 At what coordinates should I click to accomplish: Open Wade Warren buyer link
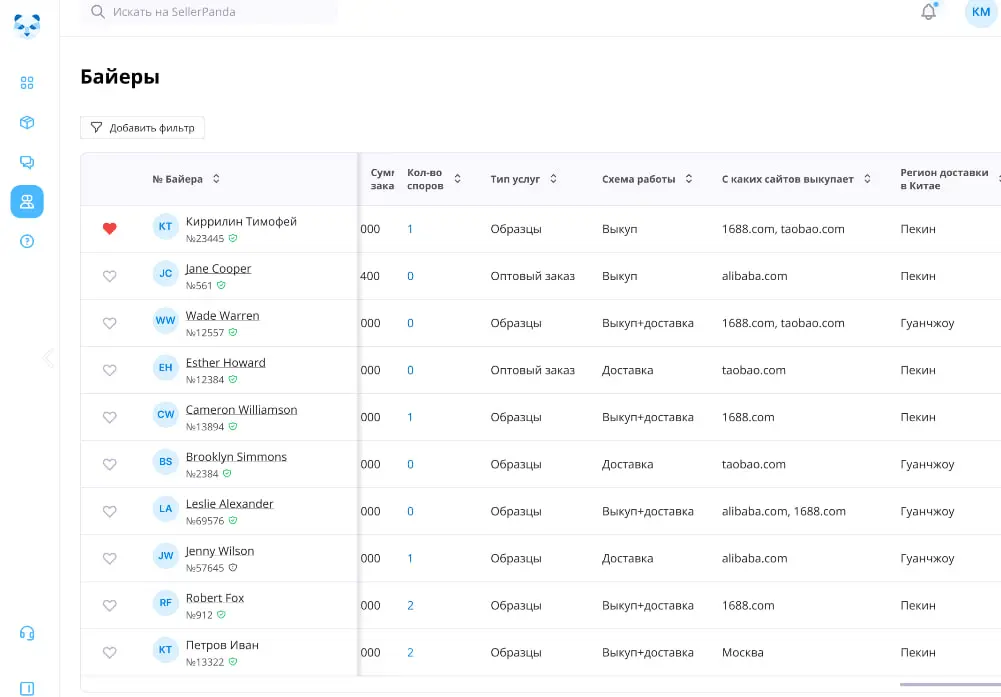(222, 315)
